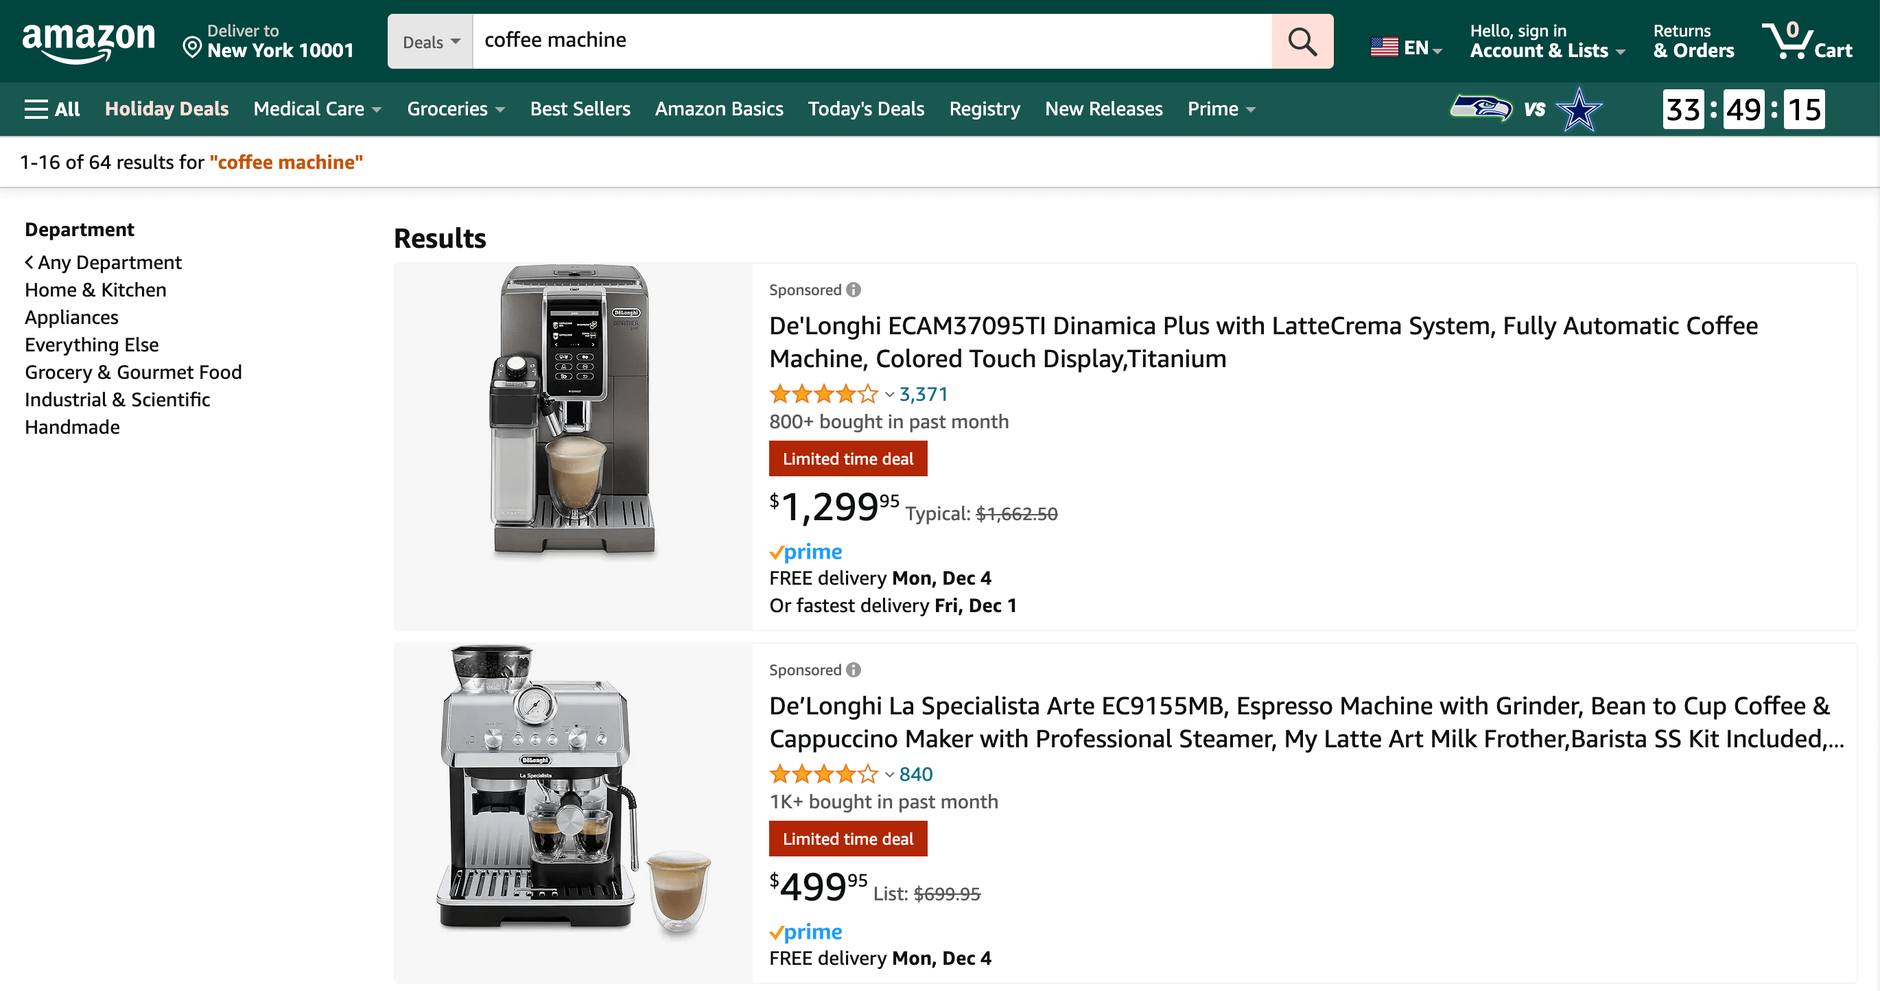
Task: Filter by Grocery & Gourmet Food
Action: point(133,372)
